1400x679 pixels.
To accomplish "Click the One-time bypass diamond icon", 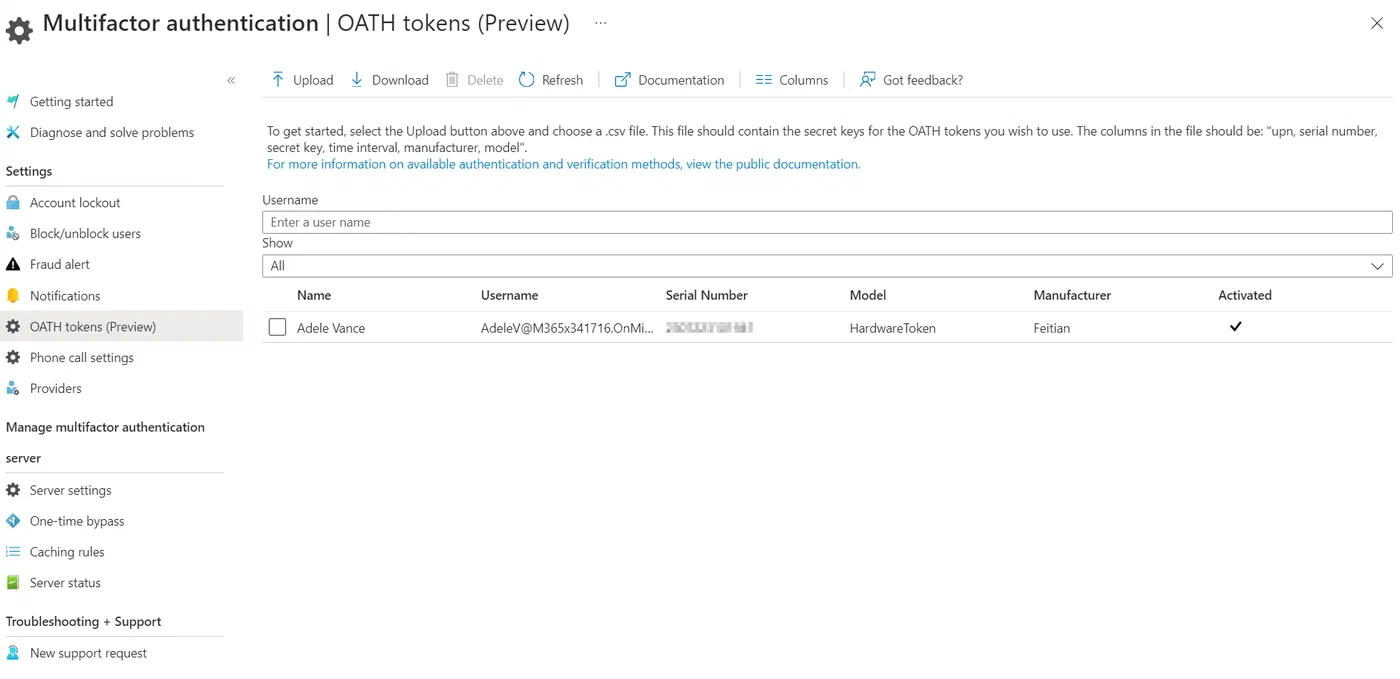I will [13, 521].
